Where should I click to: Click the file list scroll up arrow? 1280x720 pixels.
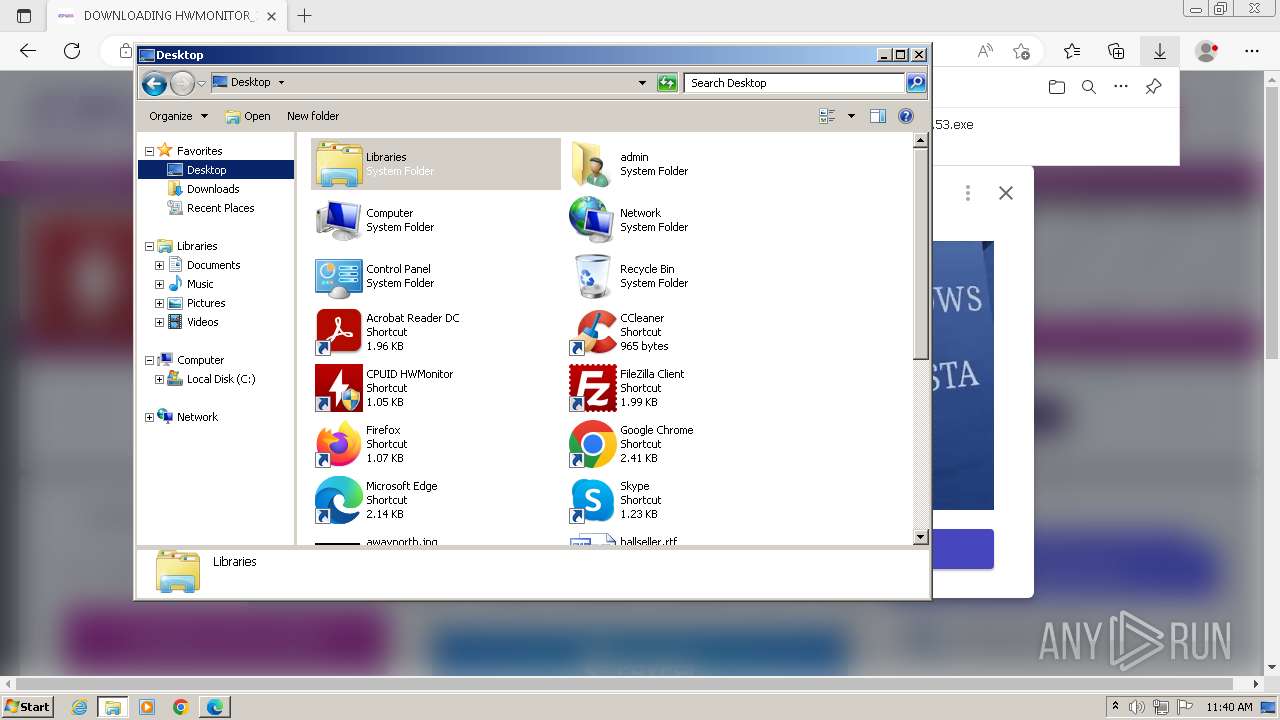click(x=921, y=141)
